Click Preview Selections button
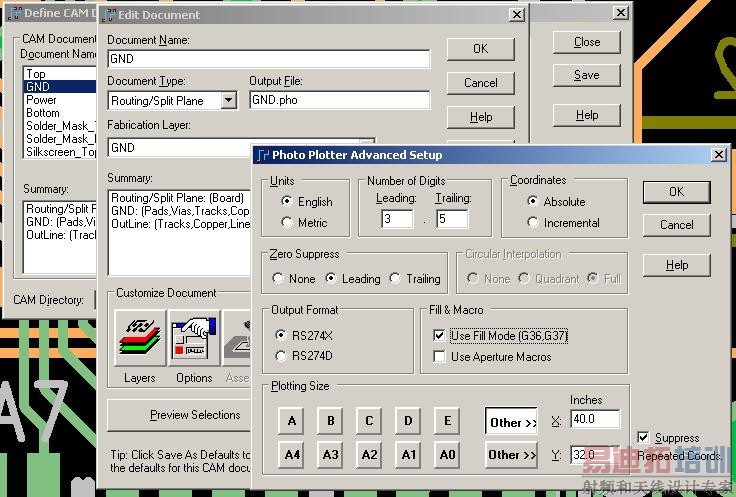 [x=180, y=415]
